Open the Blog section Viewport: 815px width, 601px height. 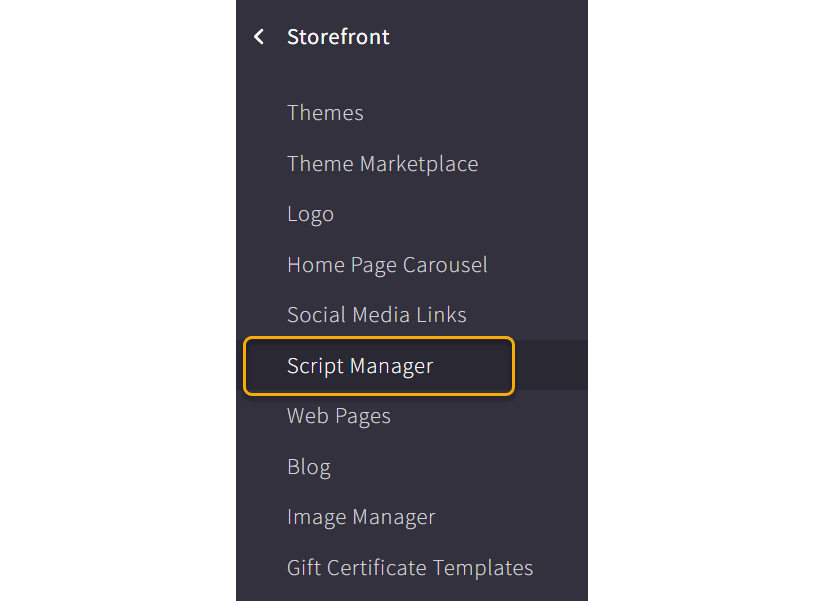pyautogui.click(x=308, y=467)
